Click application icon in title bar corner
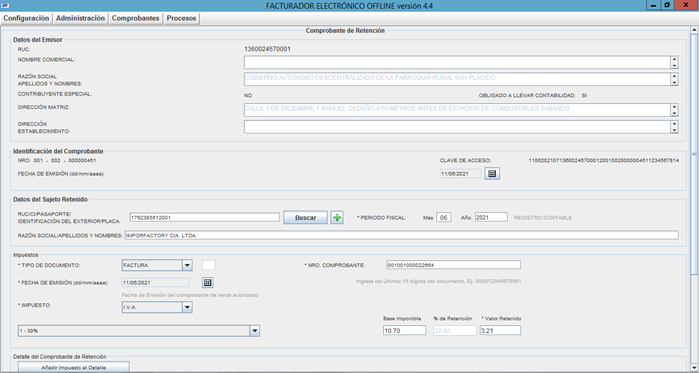 pos(6,5)
